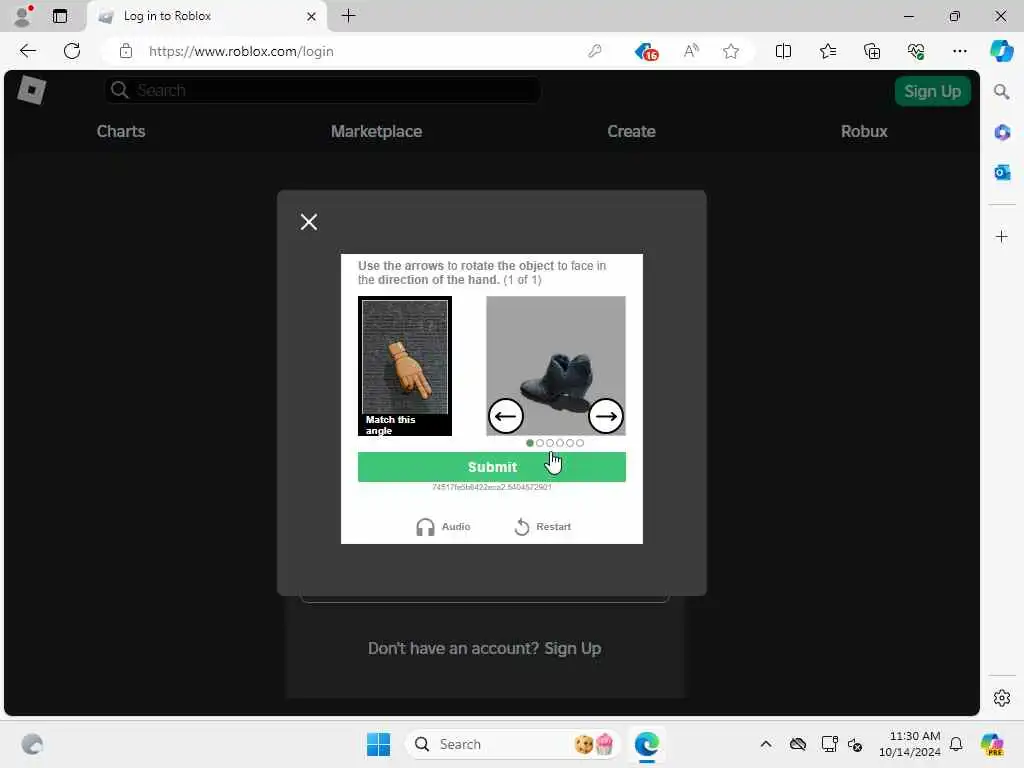This screenshot has height=768, width=1024.
Task: Select the fourth rotation position dot
Action: pos(560,443)
